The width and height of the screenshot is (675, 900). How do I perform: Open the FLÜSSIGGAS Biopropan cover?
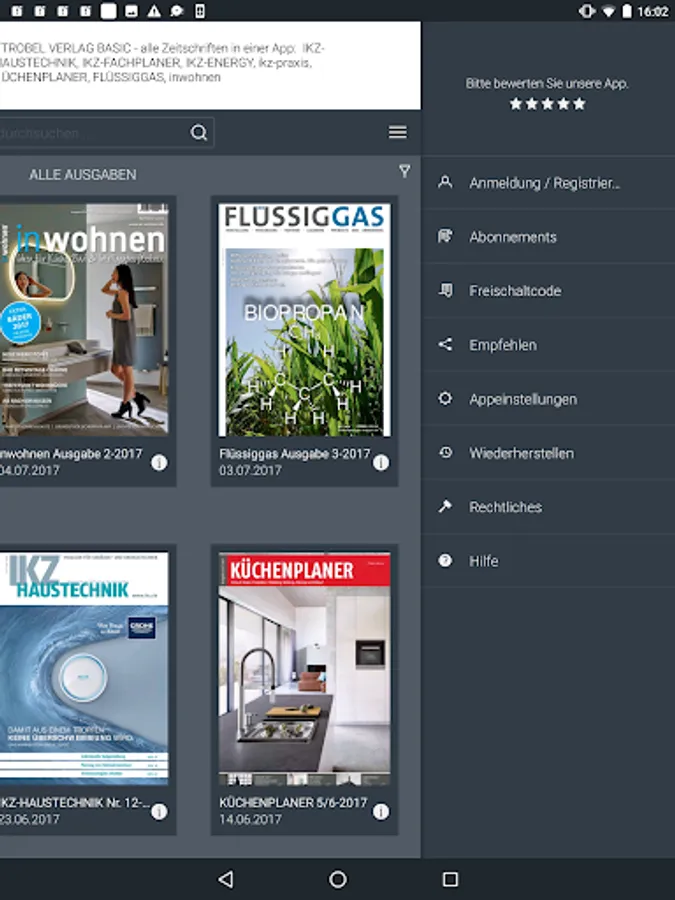[304, 319]
